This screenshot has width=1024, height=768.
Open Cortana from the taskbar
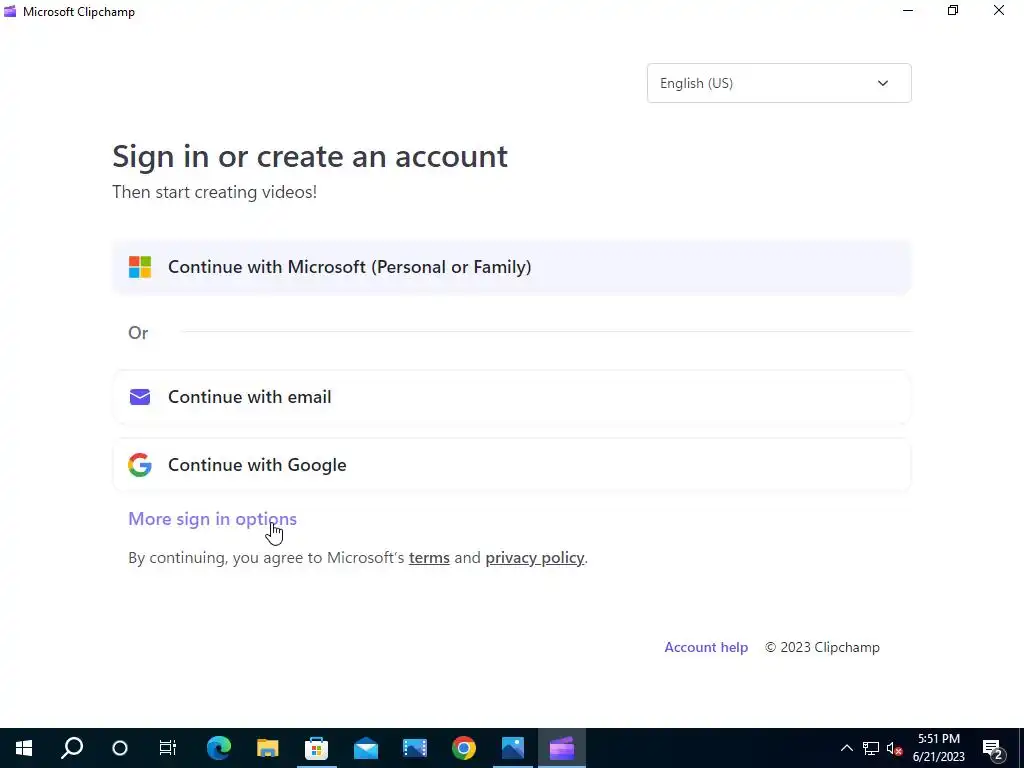pyautogui.click(x=120, y=748)
